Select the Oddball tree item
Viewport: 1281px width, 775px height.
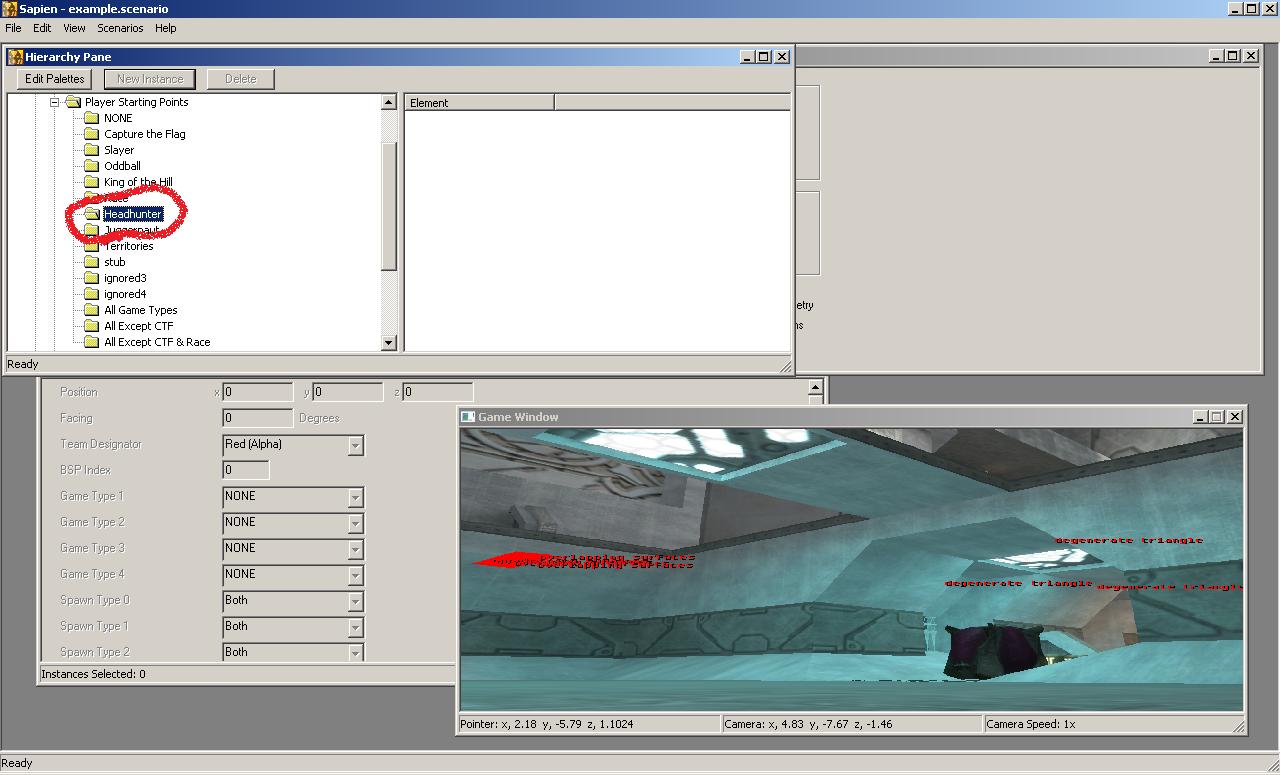pos(122,166)
